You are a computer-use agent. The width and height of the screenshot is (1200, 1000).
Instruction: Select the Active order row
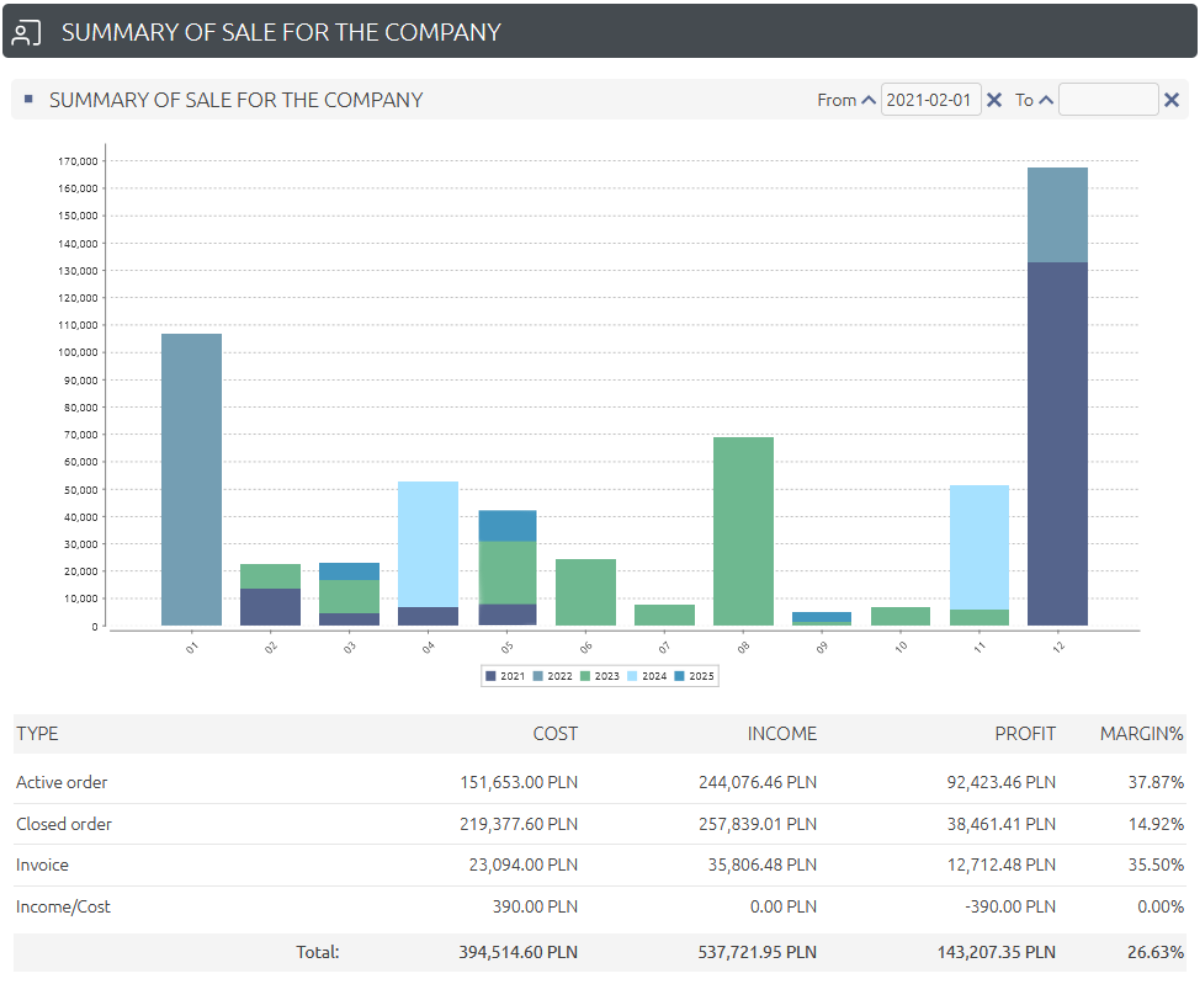tap(62, 782)
